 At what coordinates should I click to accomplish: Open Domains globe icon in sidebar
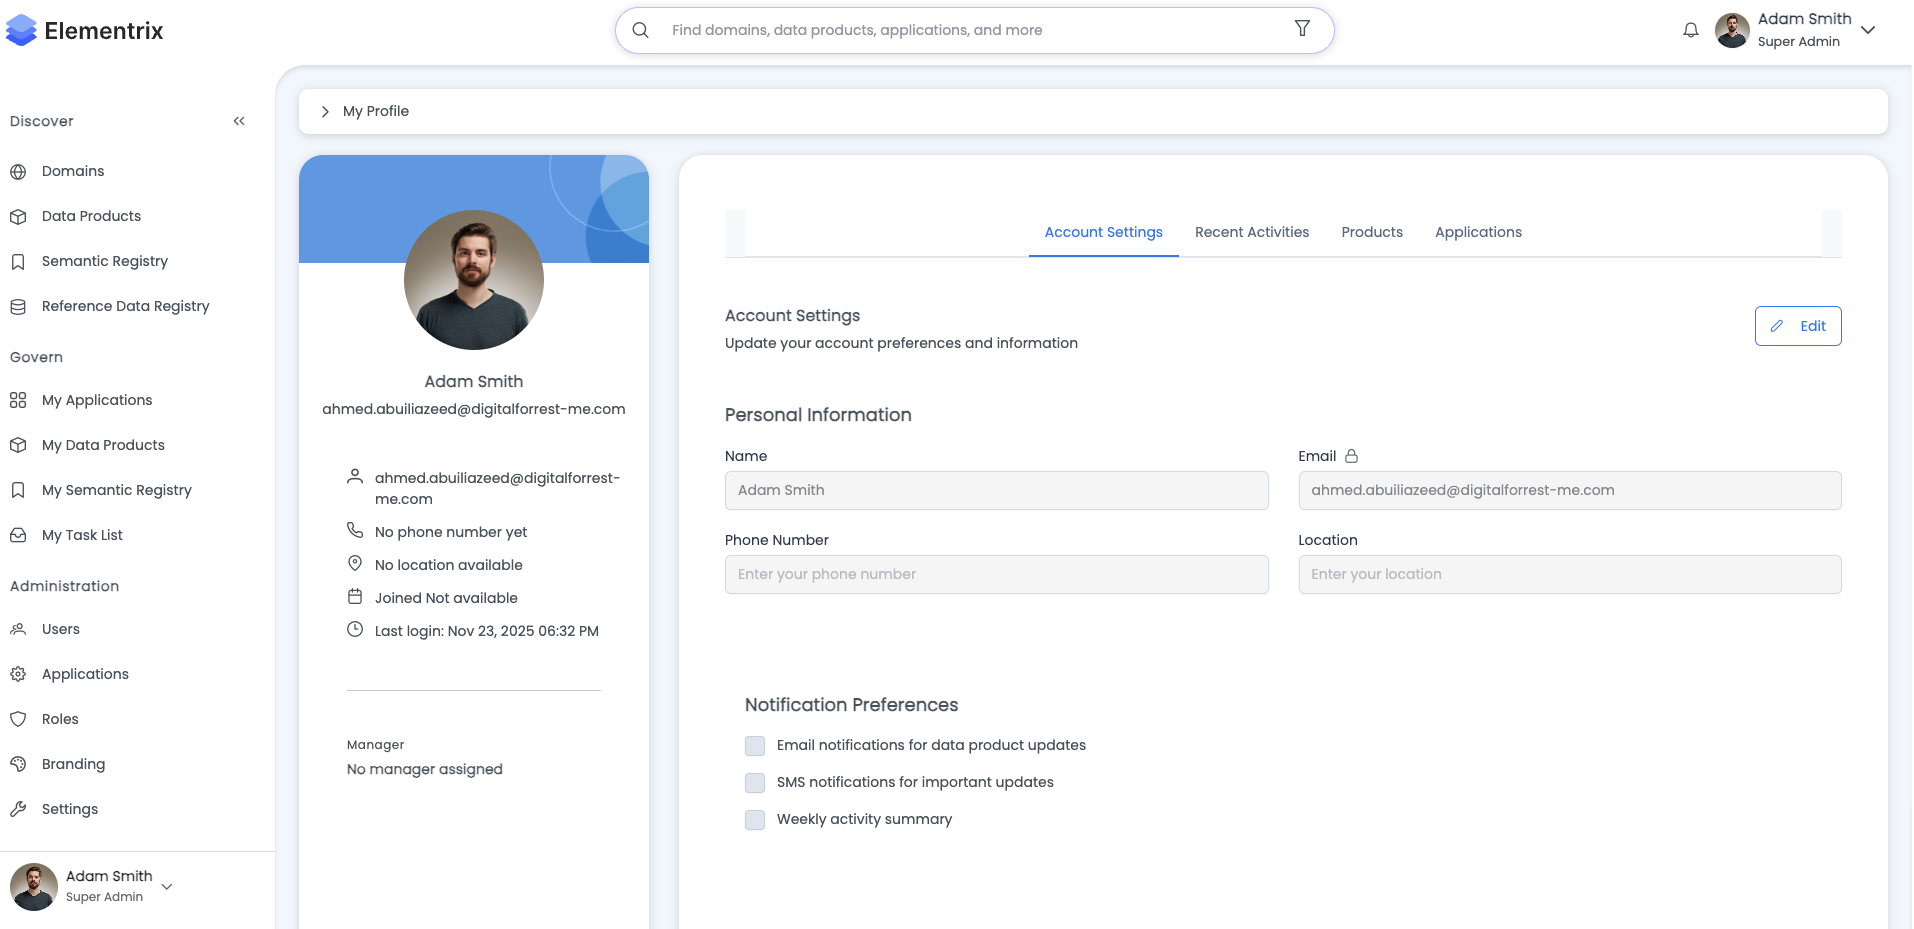(18, 171)
